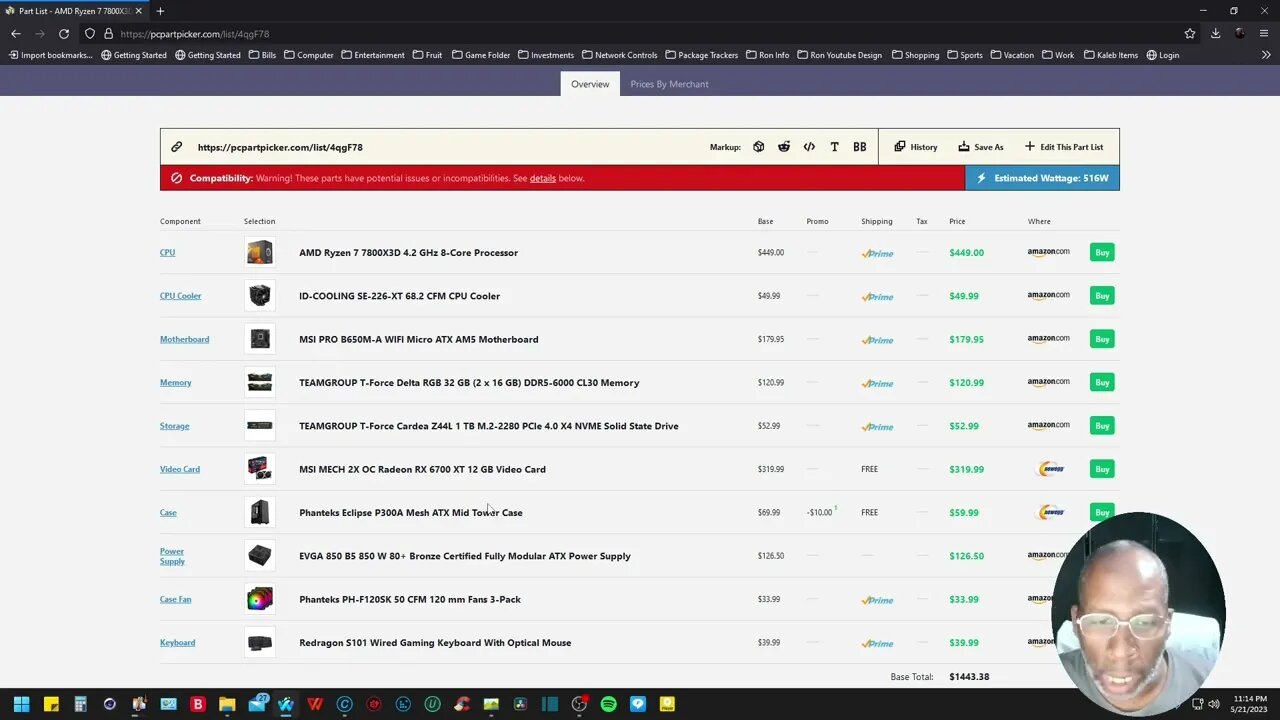Viewport: 1280px width, 720px height.
Task: Open the part list History
Action: 916,147
